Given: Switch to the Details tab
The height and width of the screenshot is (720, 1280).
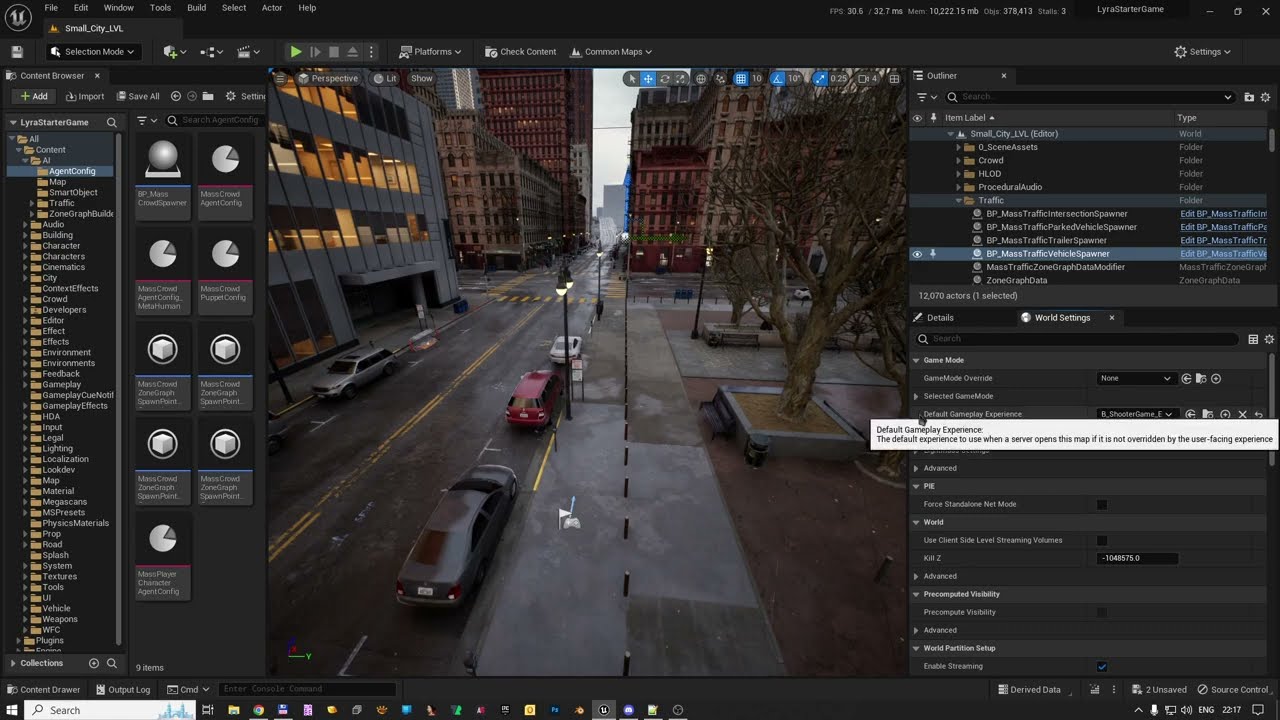Looking at the screenshot, I should 939,317.
